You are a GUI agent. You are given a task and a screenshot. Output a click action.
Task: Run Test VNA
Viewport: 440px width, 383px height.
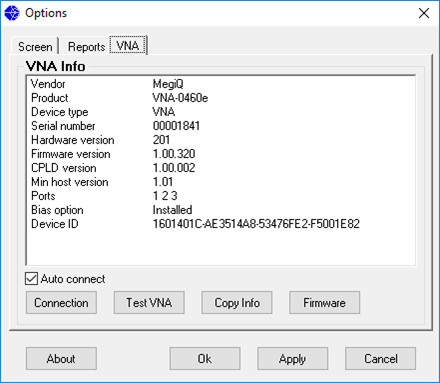149,303
